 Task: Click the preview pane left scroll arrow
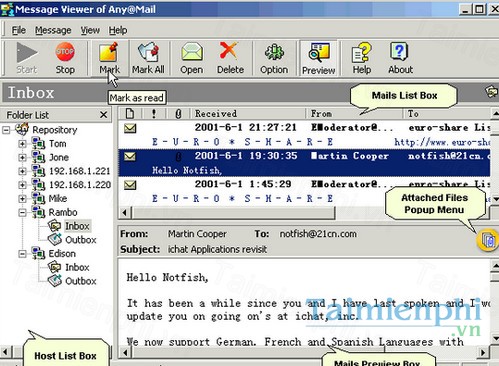tap(125, 352)
